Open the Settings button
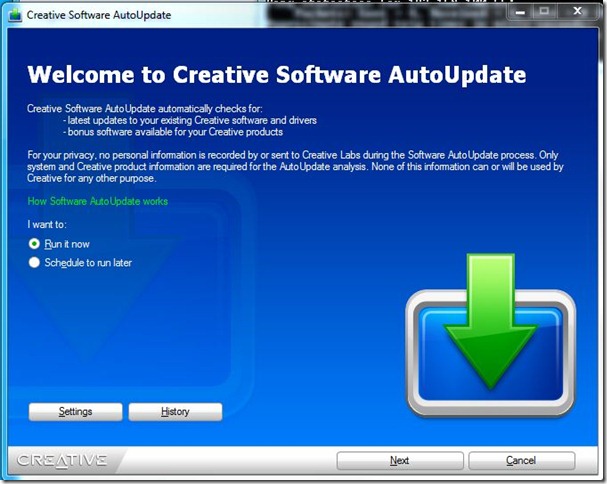The image size is (607, 484). pos(75,412)
